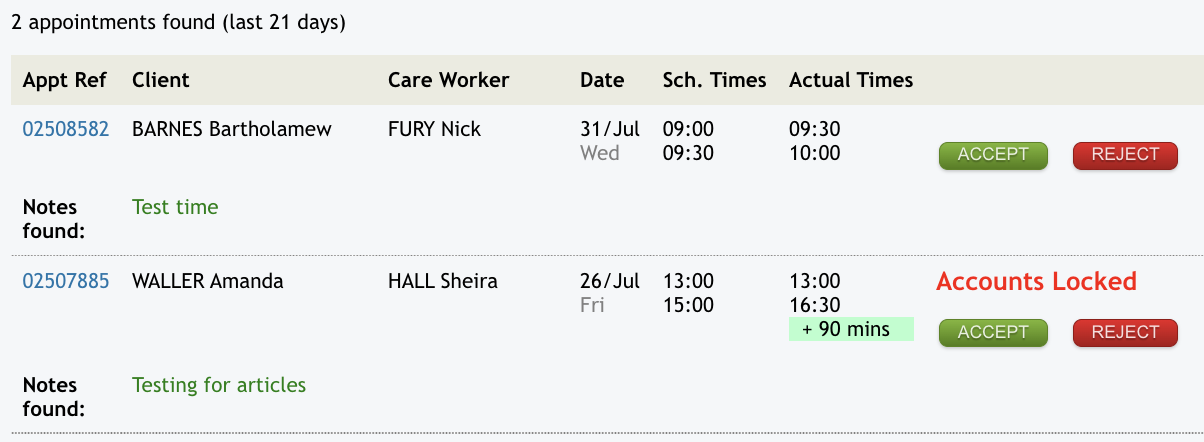Screen dimensions: 1204x442
Task: Click the red Accounts Locked label
Action: point(1036,282)
